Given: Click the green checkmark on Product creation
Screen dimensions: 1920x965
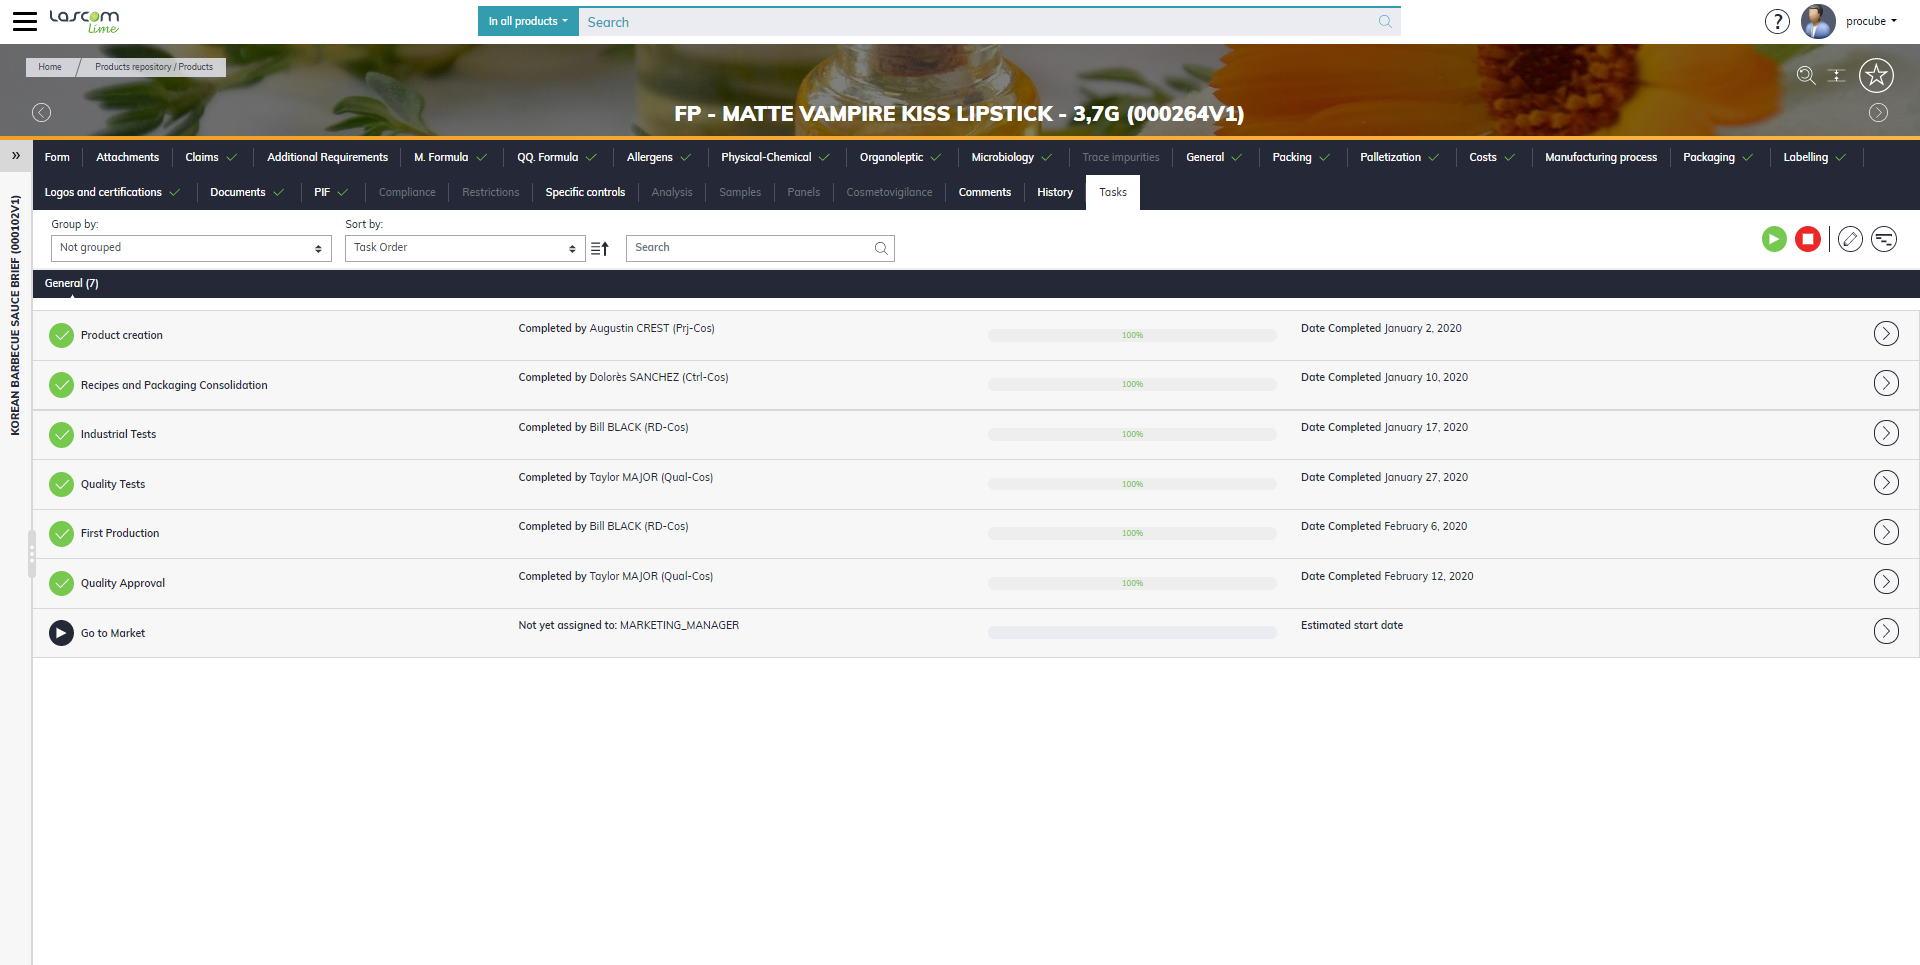Looking at the screenshot, I should point(61,335).
